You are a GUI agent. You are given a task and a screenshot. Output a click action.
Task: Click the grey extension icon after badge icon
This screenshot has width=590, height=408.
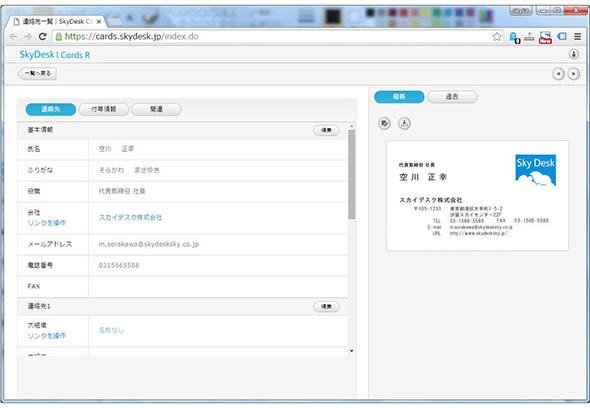(529, 37)
